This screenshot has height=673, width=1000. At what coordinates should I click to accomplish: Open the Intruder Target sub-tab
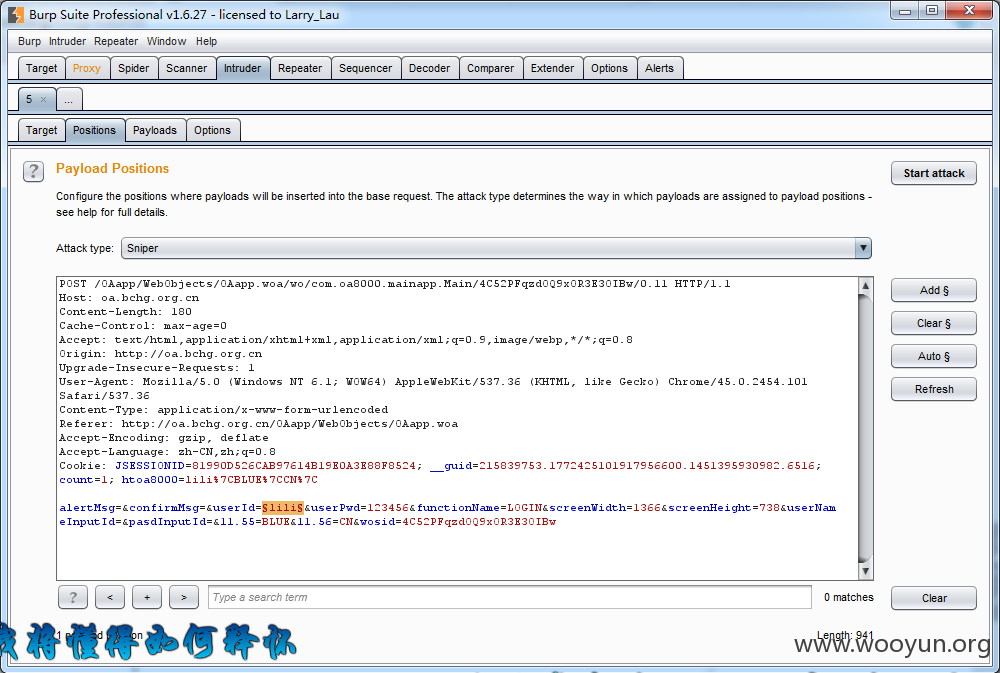[41, 130]
